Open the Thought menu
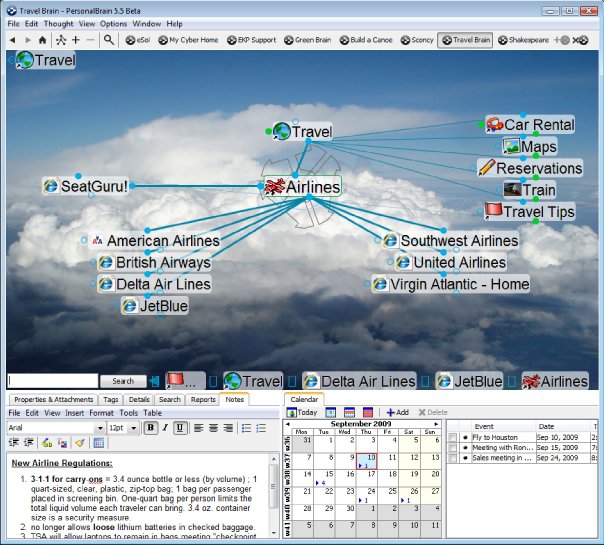The width and height of the screenshot is (604, 545). (58, 24)
